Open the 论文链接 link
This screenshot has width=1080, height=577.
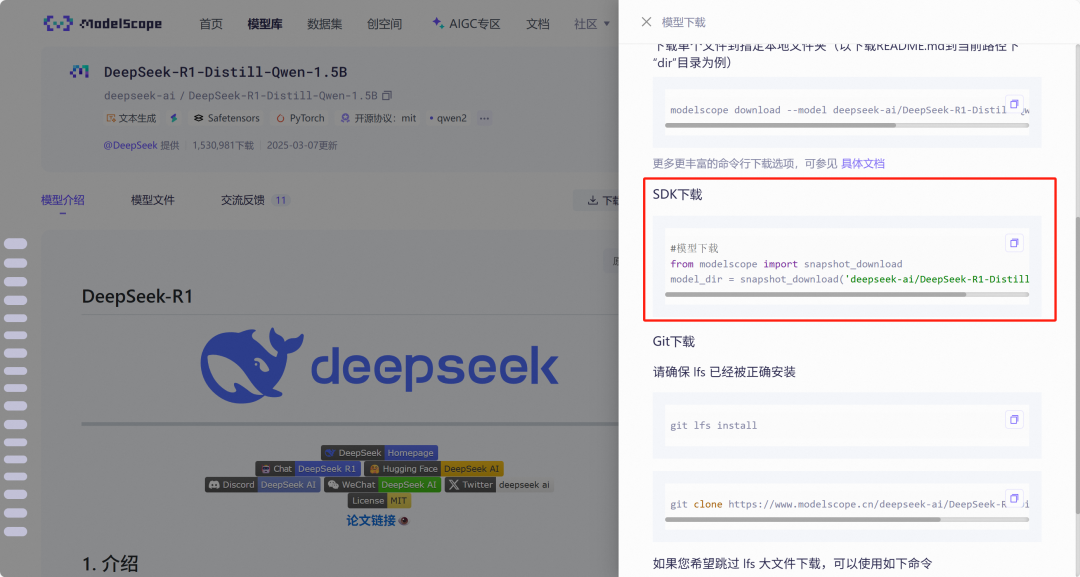tap(371, 521)
